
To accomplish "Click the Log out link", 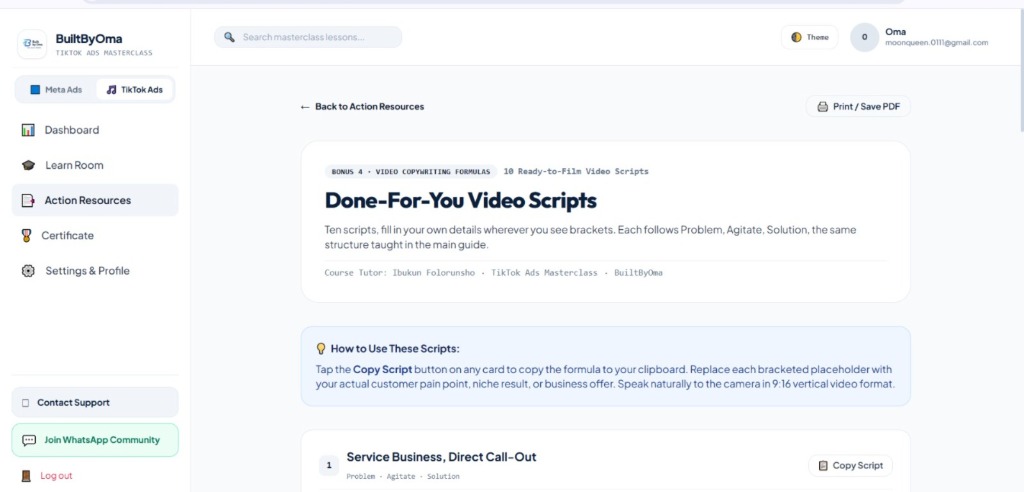I will pos(47,476).
